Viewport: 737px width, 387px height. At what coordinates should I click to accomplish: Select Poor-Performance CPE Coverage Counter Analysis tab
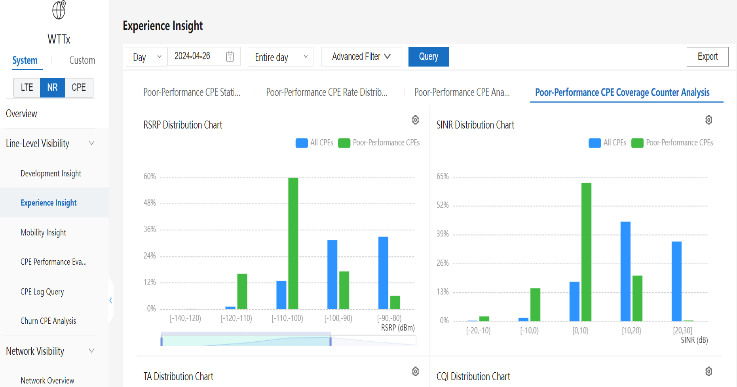622,92
